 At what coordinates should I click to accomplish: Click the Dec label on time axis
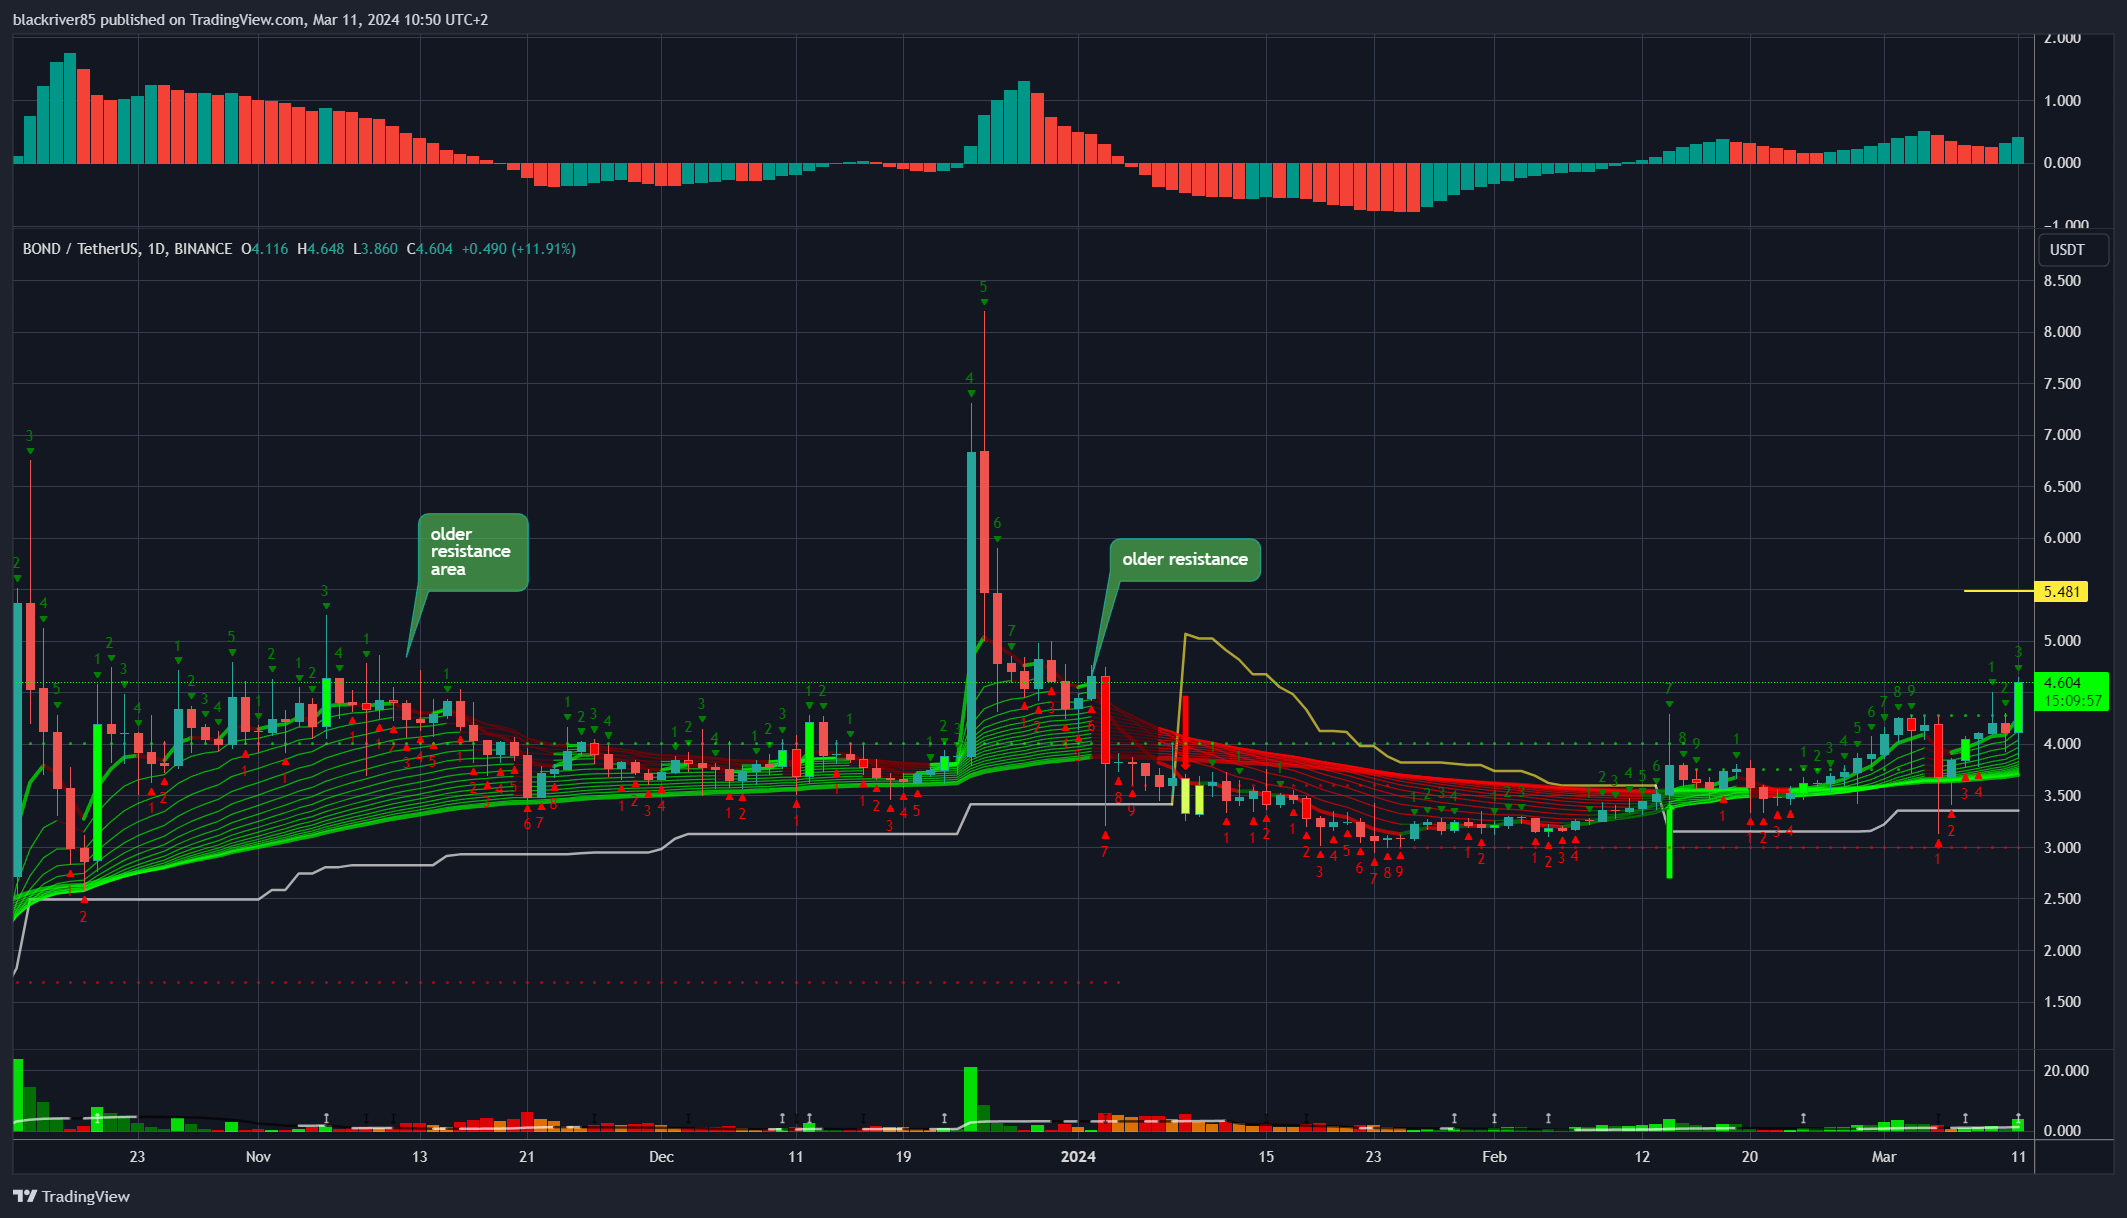coord(661,1157)
